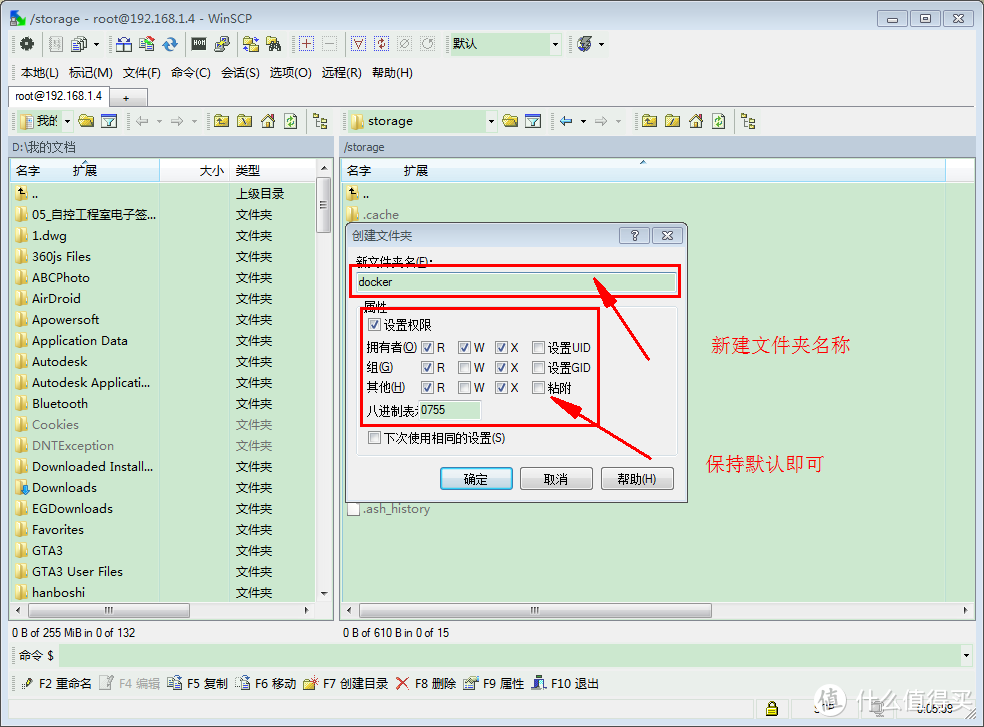Click F8 删除 button
Viewport: 984px width, 727px height.
(x=426, y=683)
